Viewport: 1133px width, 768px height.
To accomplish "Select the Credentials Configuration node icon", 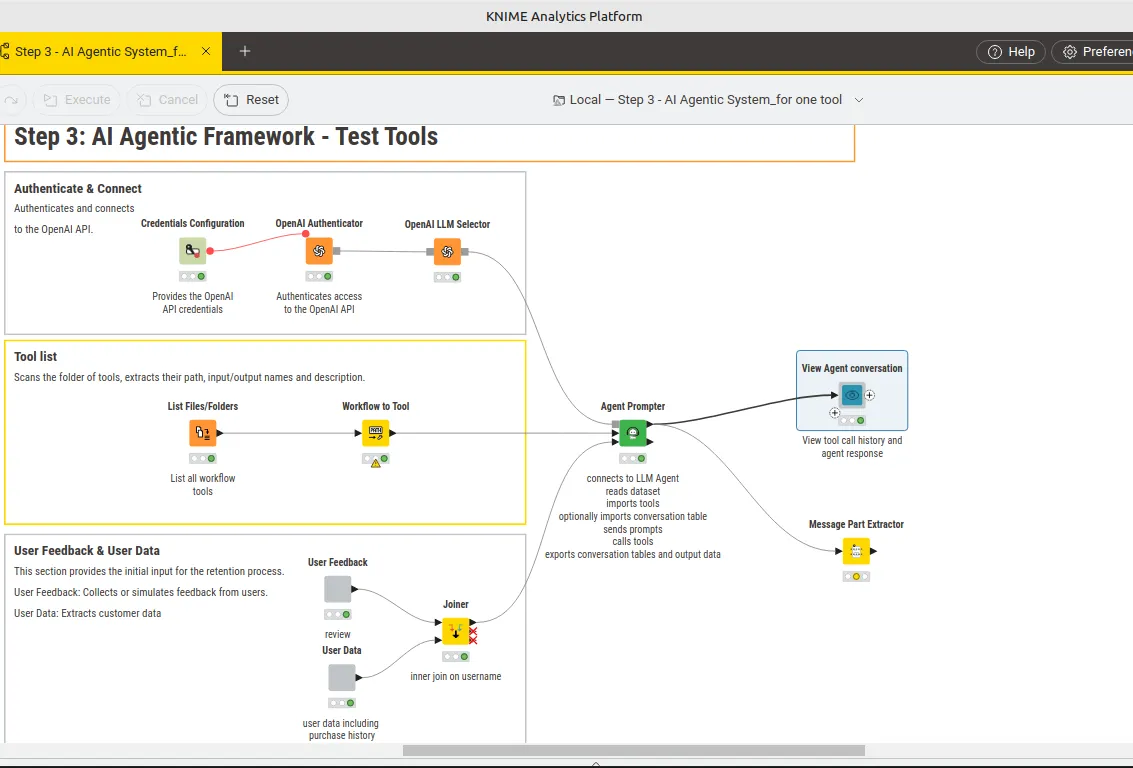I will (192, 251).
